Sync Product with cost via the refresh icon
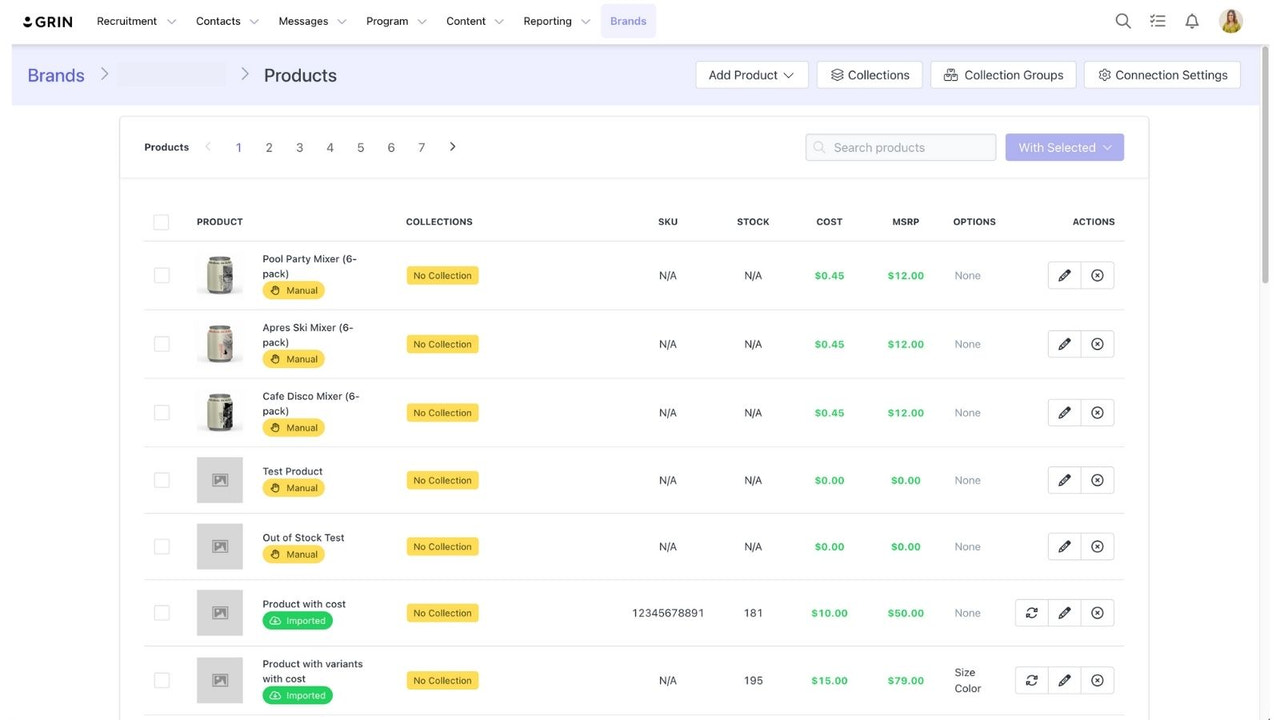This screenshot has height=720, width=1280. 1031,612
